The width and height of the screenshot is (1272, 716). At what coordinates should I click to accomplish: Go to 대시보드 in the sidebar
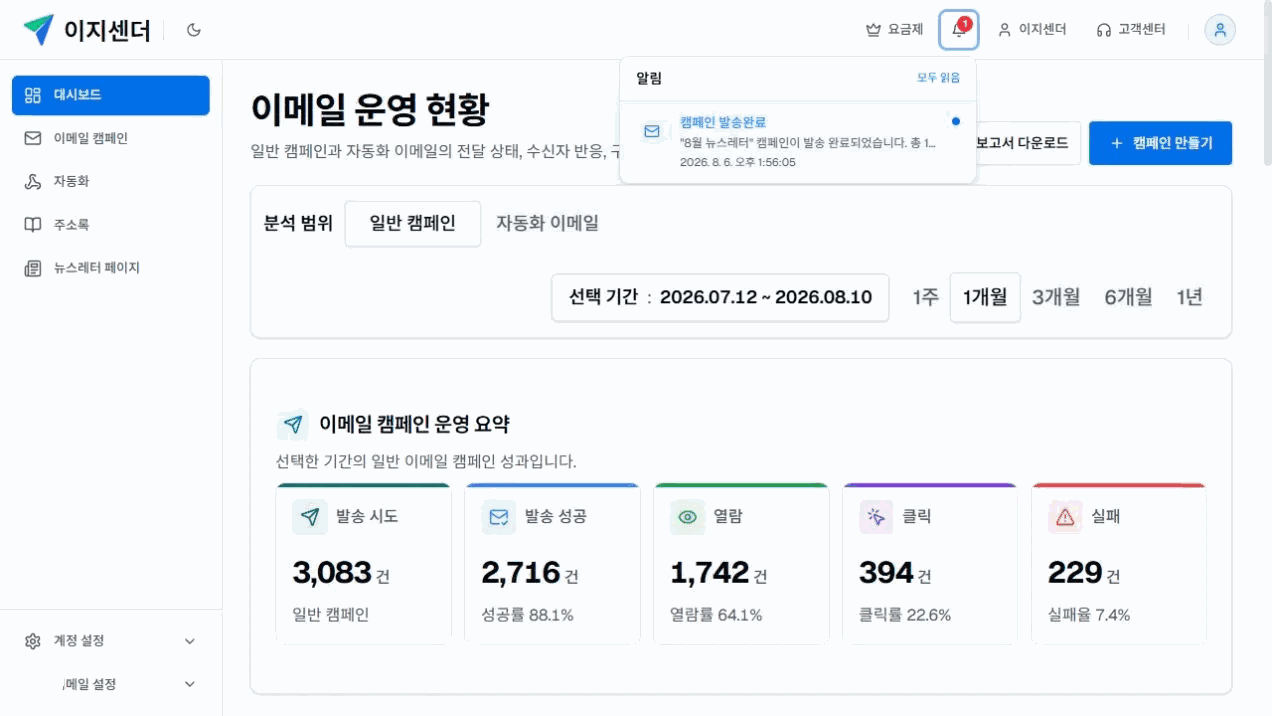(x=111, y=95)
